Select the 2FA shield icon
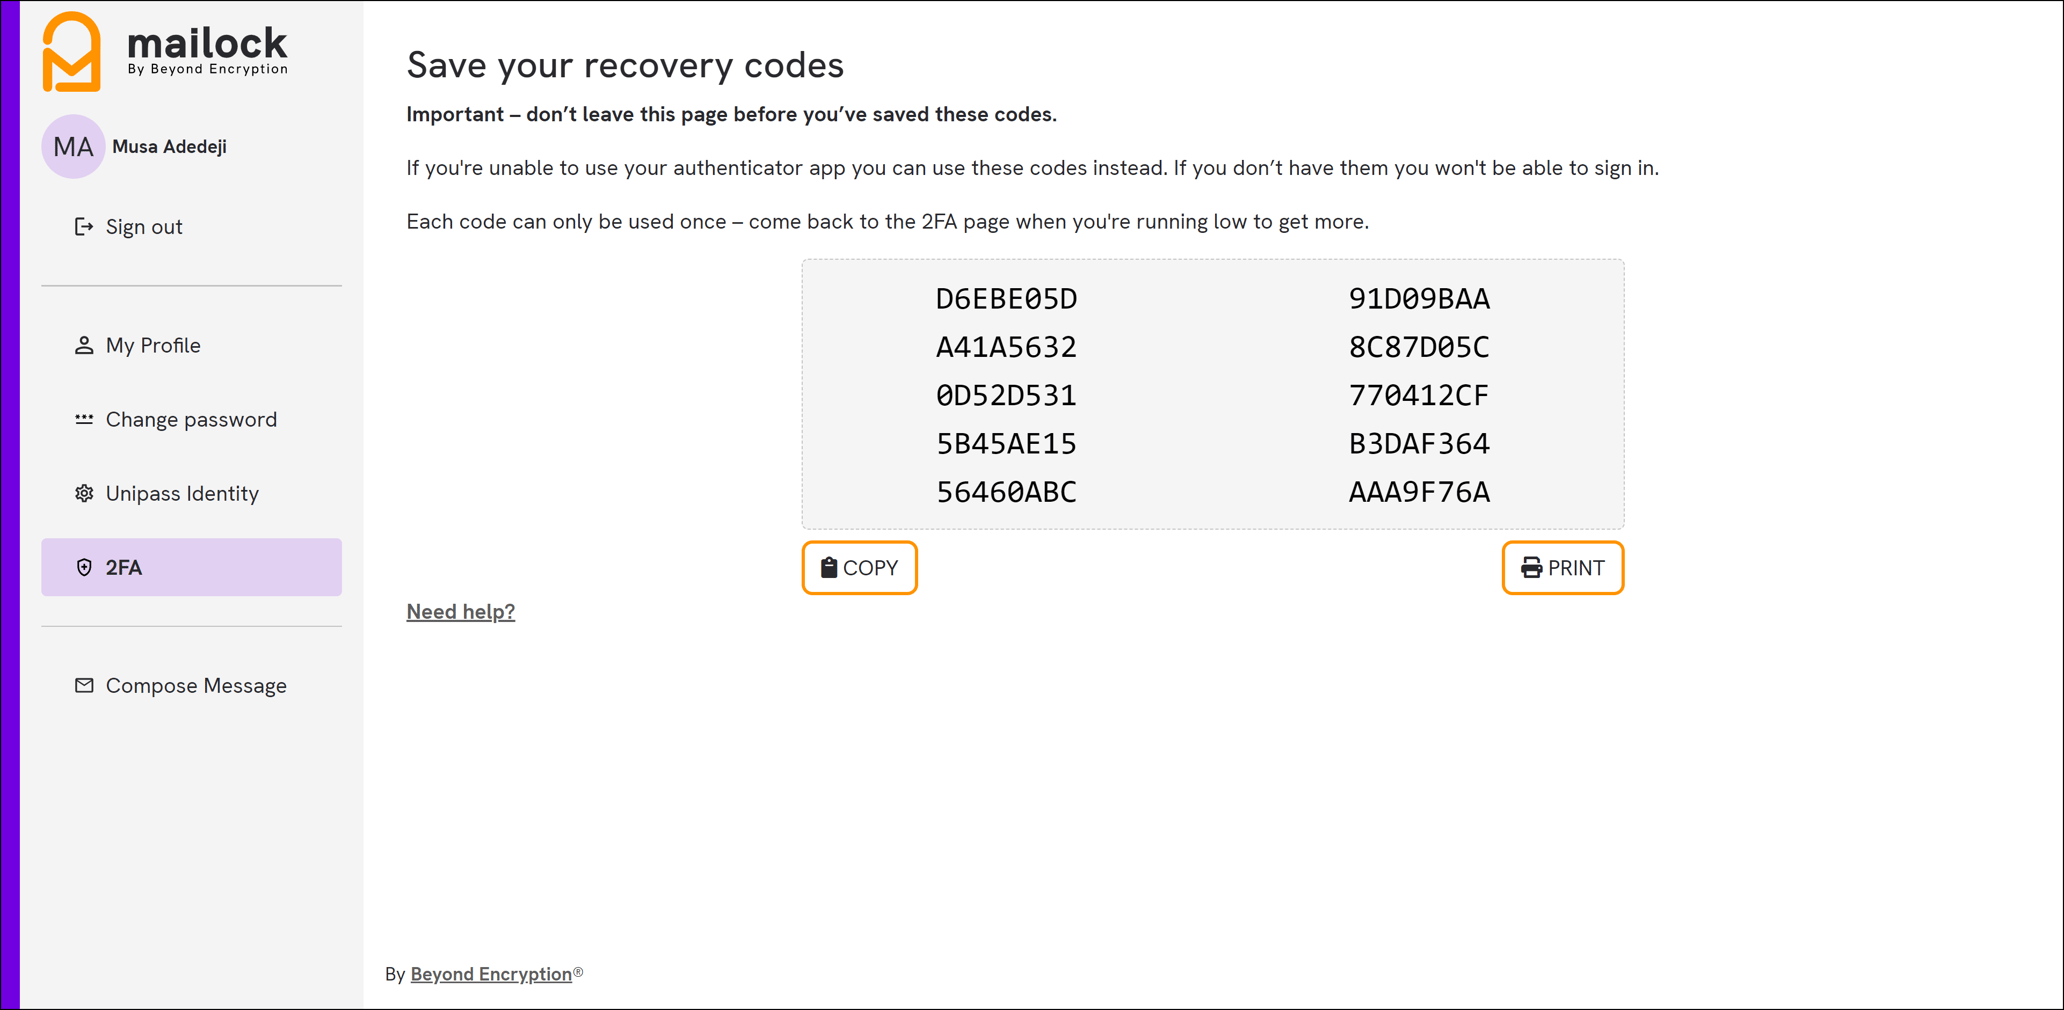The height and width of the screenshot is (1010, 2064). tap(84, 567)
